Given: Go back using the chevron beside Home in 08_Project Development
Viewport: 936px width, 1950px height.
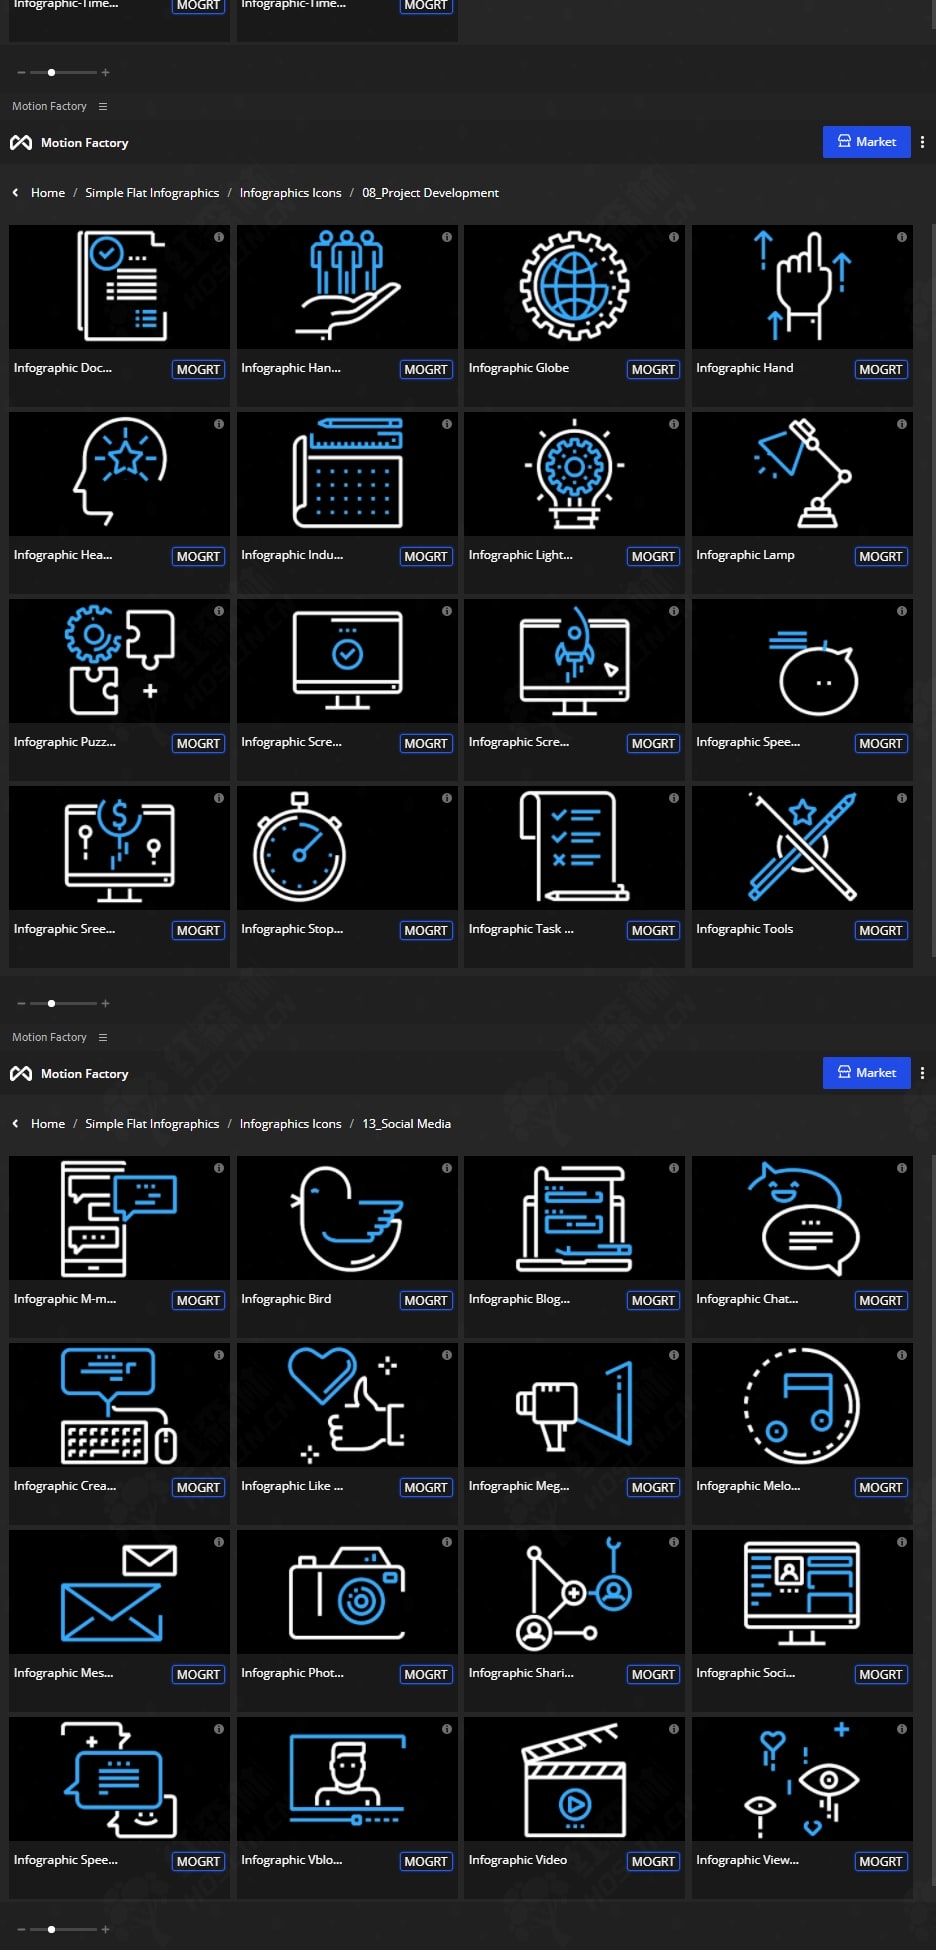Looking at the screenshot, I should (x=15, y=193).
